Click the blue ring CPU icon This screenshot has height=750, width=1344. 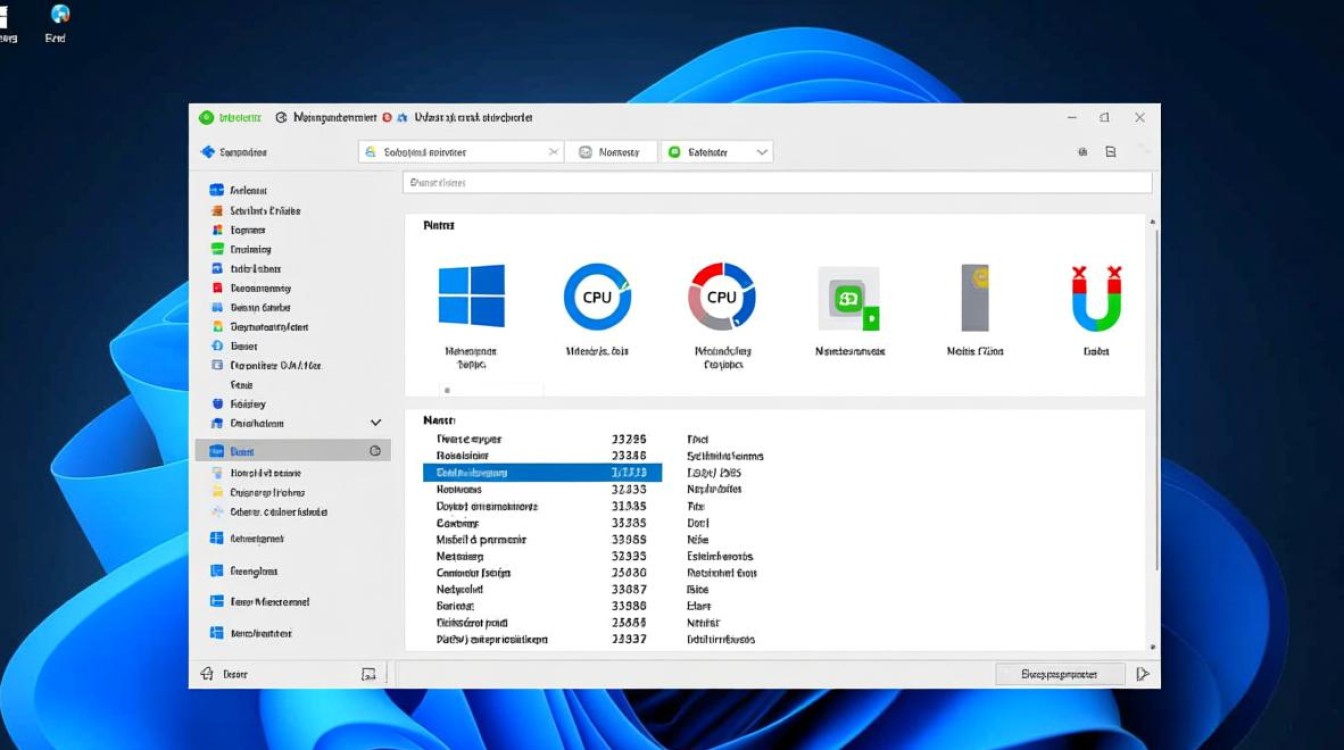point(597,297)
